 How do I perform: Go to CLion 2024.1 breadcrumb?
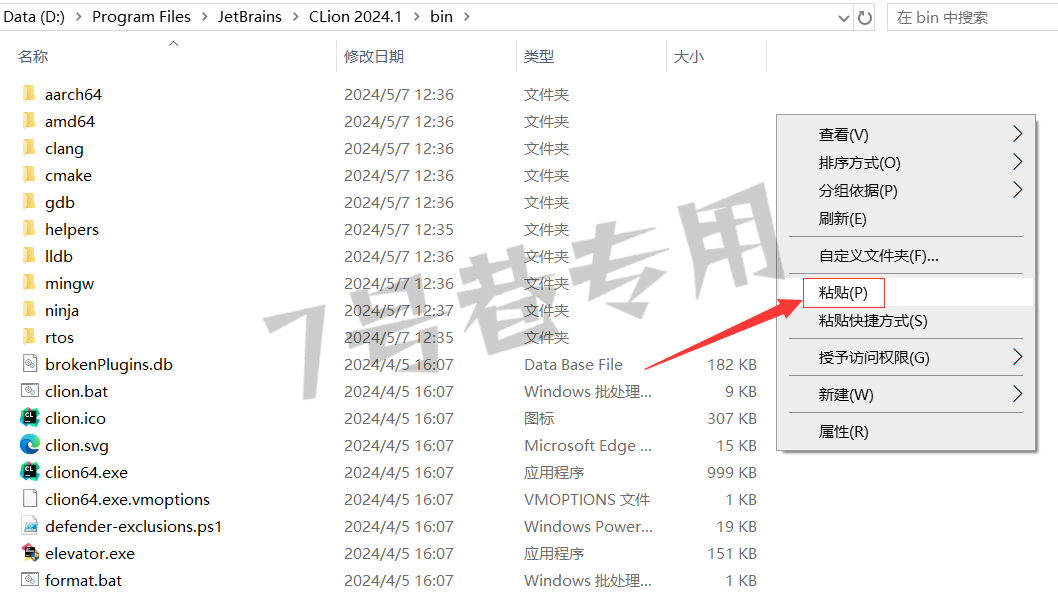[355, 17]
